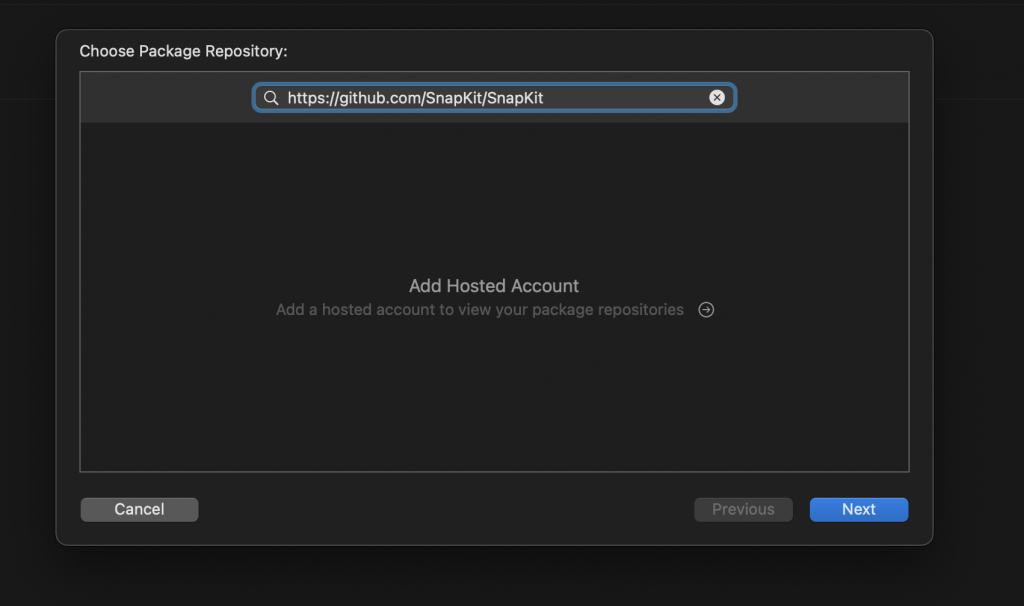Click 'Add a hosted account to view your package repositories'
The image size is (1024, 606).
(479, 310)
